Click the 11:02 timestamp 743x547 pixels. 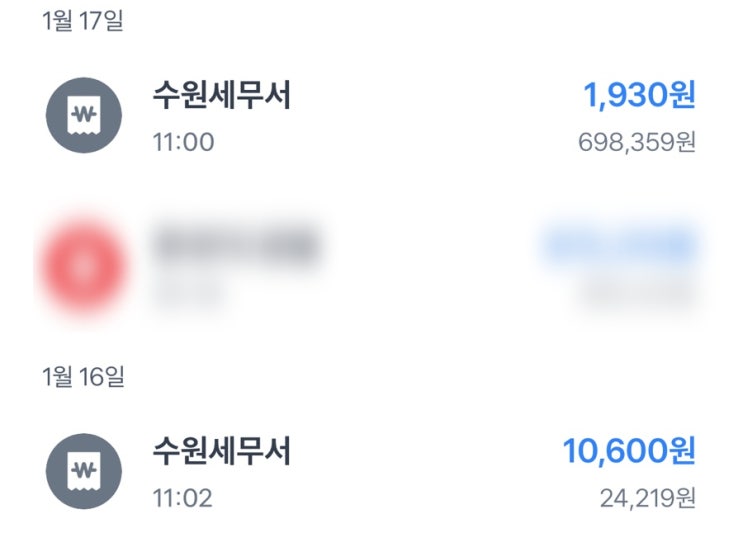click(x=182, y=497)
